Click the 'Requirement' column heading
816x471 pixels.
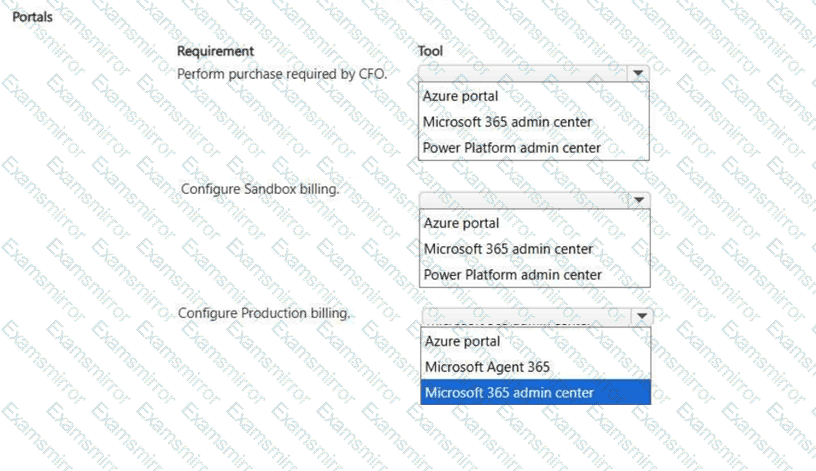point(215,51)
